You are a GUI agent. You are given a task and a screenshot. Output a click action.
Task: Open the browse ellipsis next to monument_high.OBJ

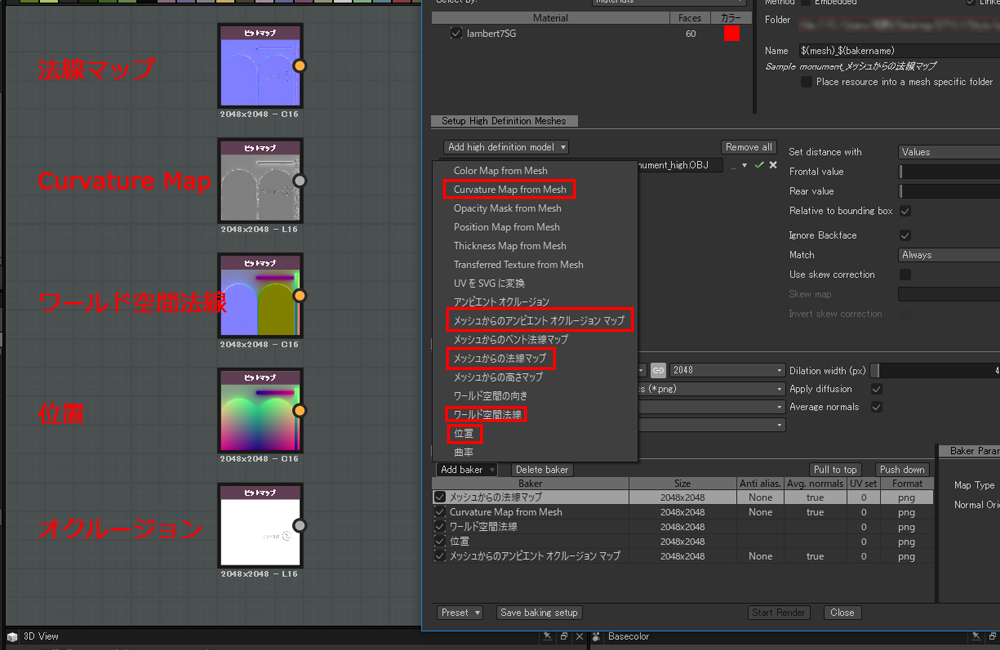click(x=733, y=166)
